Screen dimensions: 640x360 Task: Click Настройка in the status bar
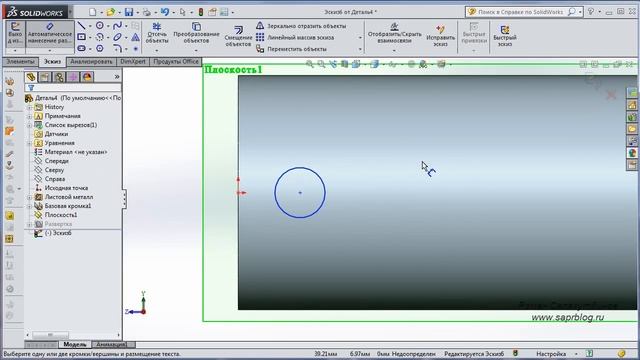(x=551, y=354)
